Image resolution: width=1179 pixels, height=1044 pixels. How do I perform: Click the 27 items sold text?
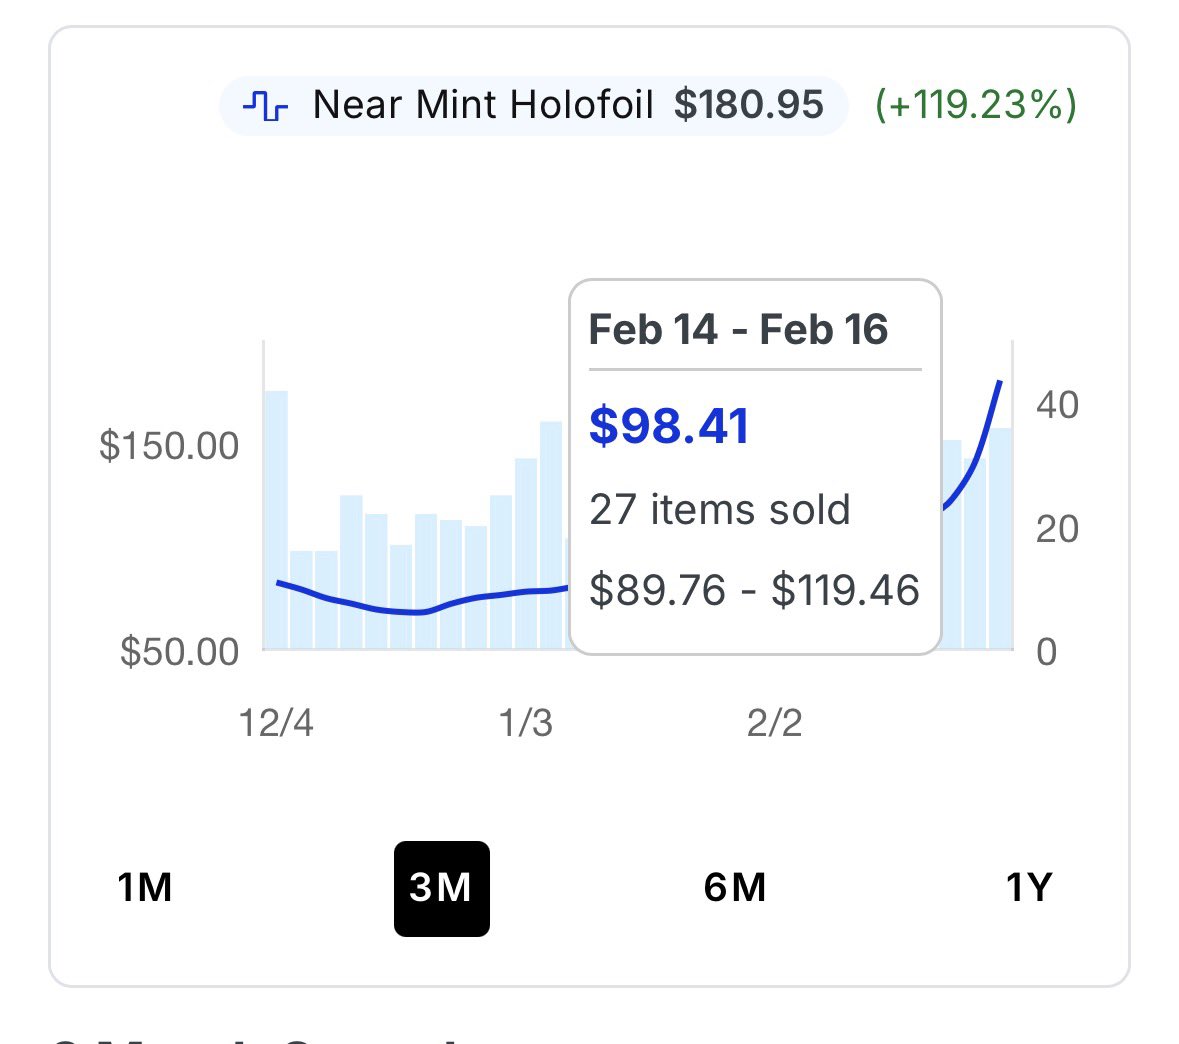(719, 509)
